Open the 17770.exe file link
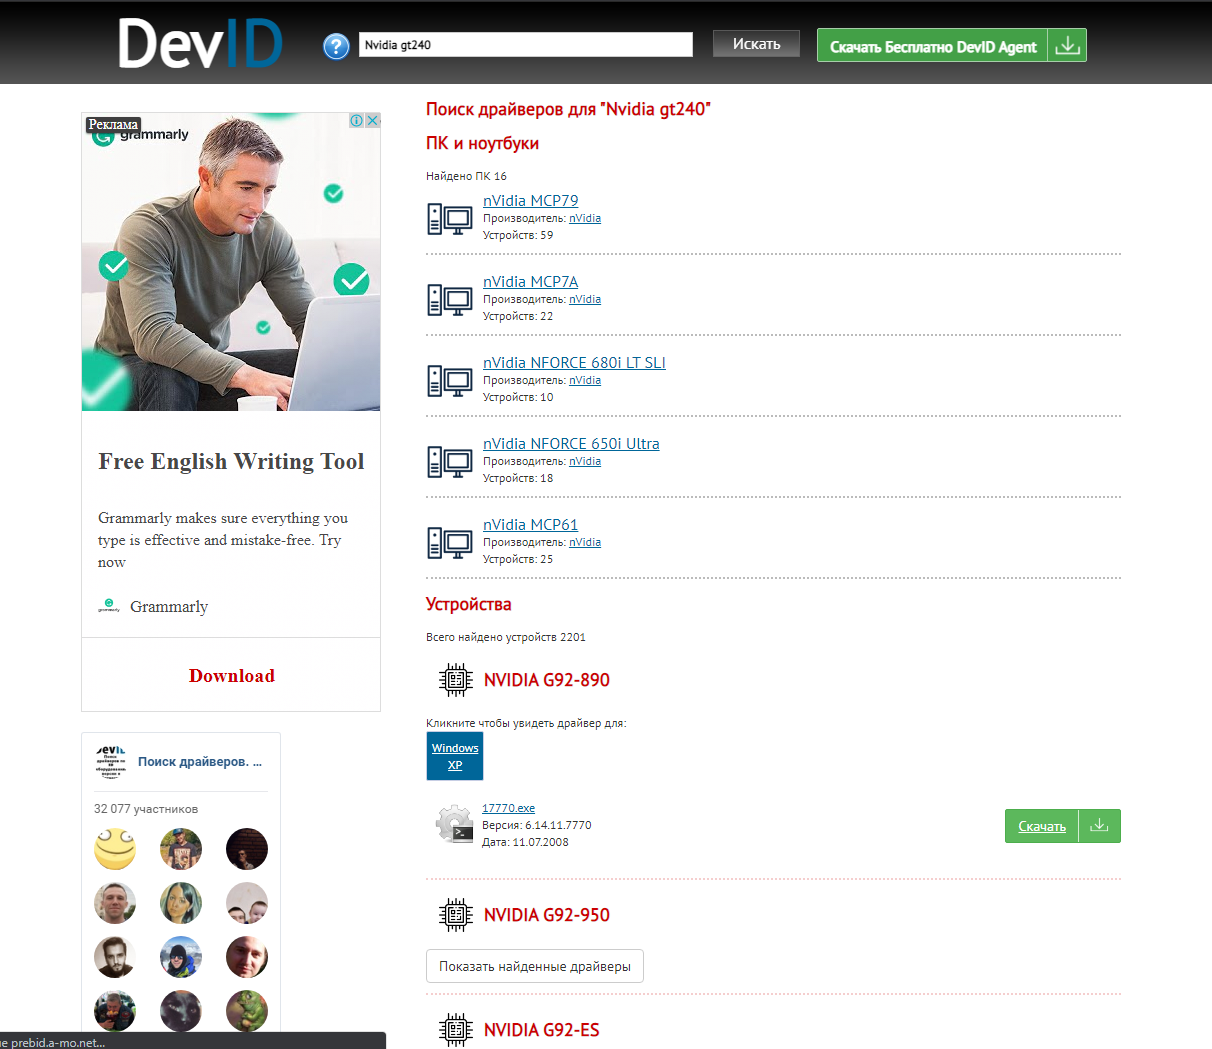 point(508,808)
